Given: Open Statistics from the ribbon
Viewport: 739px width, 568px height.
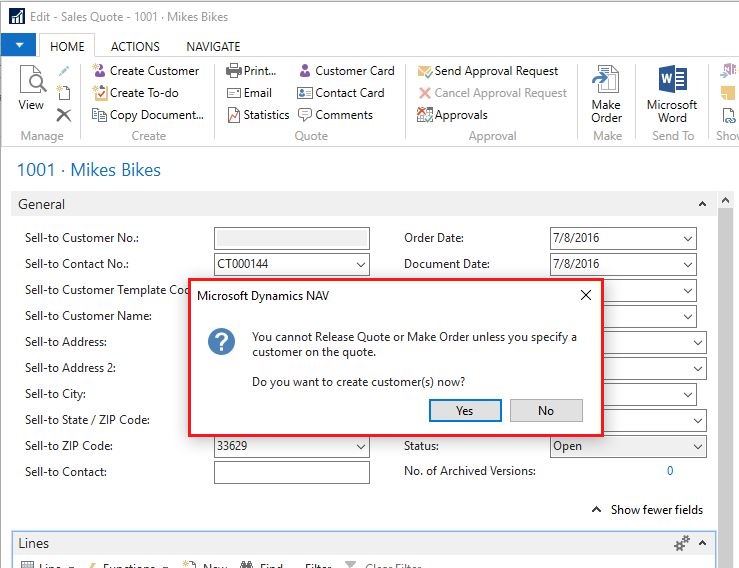Looking at the screenshot, I should (258, 115).
